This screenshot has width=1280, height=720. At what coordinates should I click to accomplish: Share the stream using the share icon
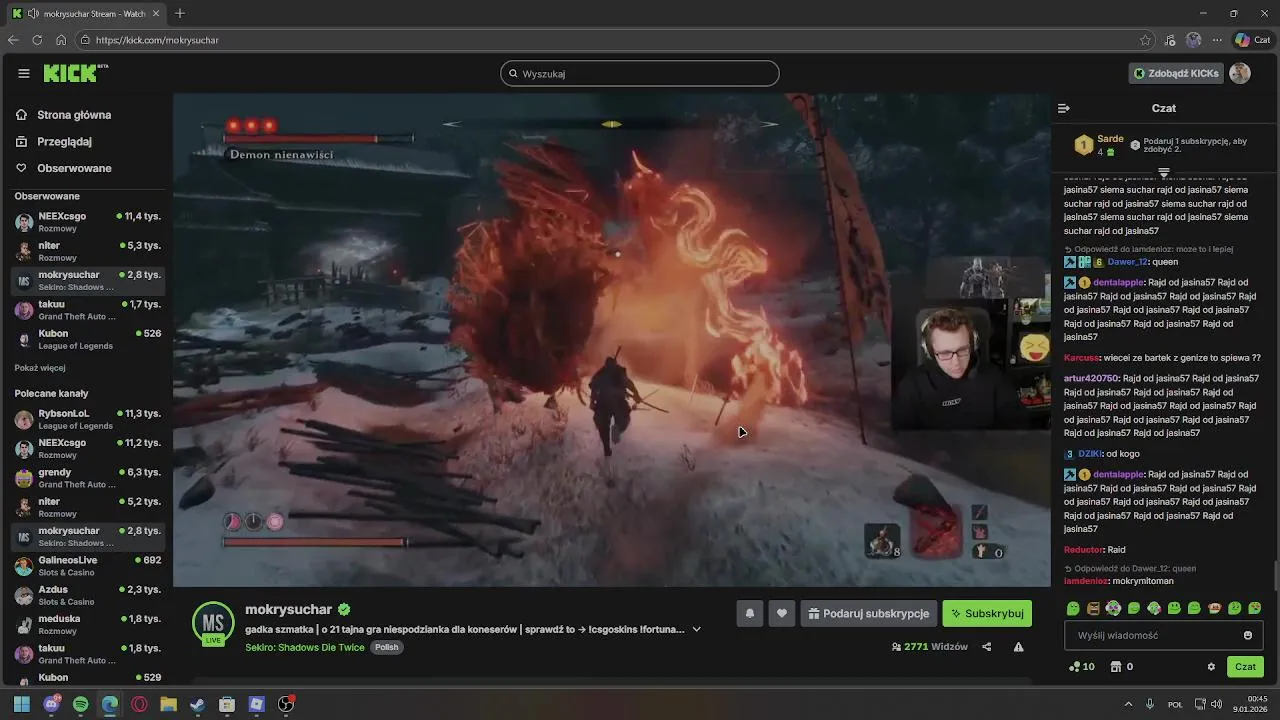click(986, 647)
